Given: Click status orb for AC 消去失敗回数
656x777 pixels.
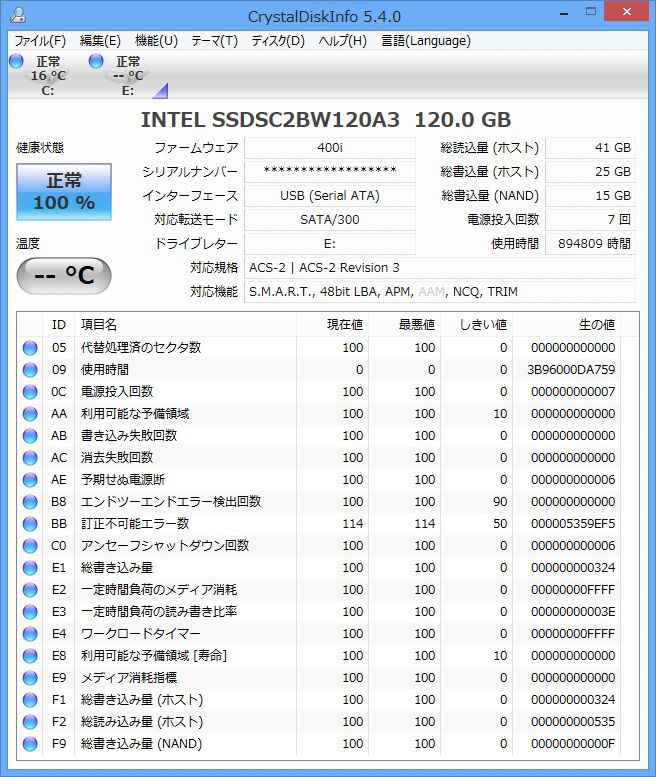Looking at the screenshot, I should pyautogui.click(x=30, y=458).
